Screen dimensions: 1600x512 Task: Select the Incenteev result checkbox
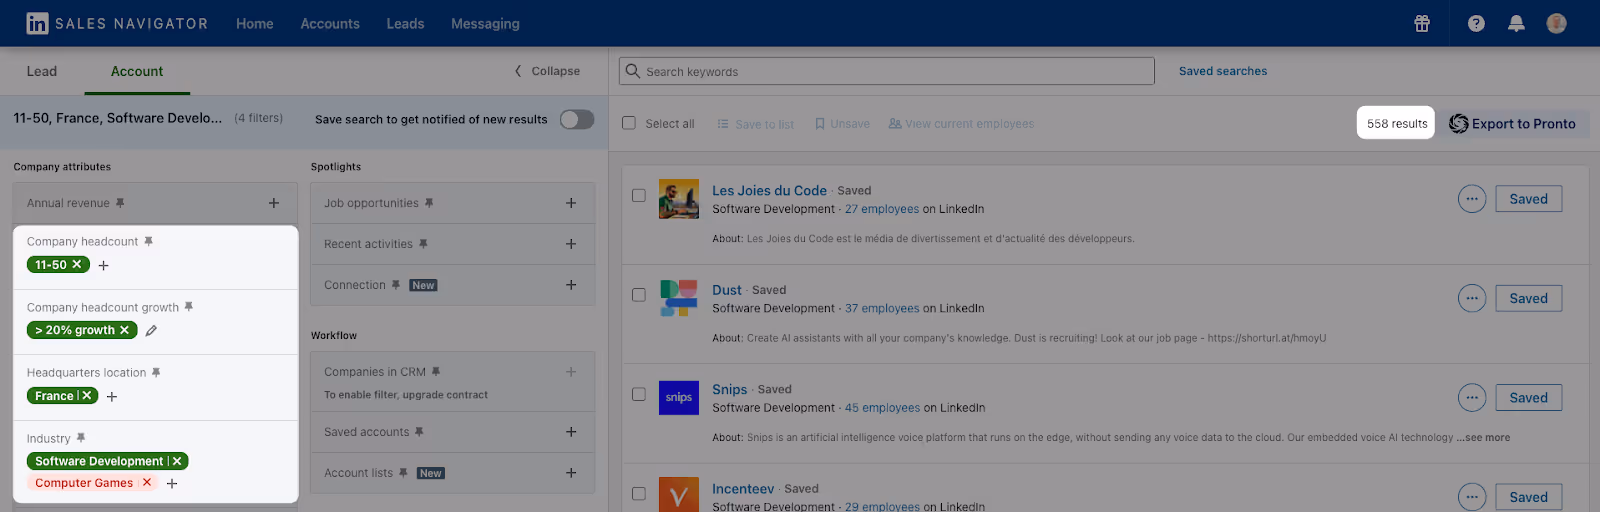639,493
